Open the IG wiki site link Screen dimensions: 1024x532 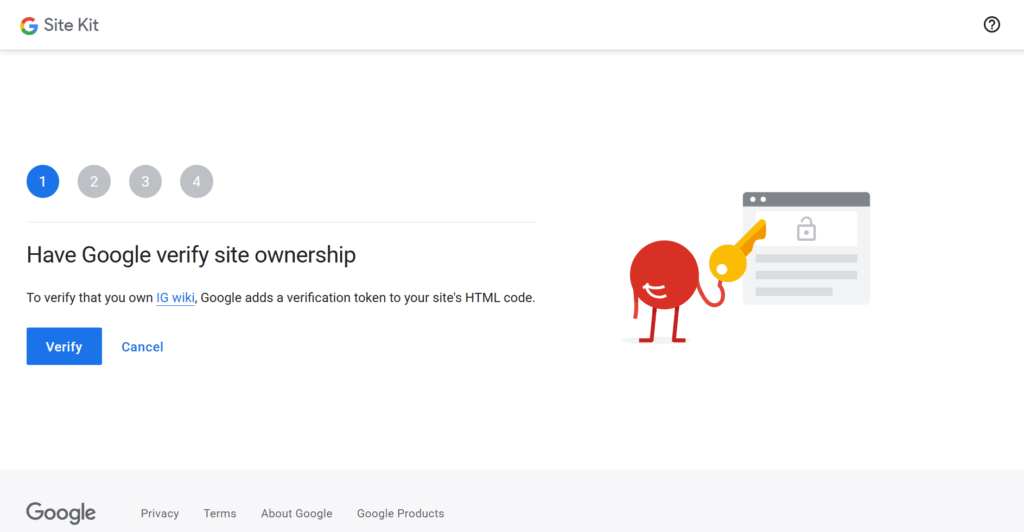pos(175,298)
